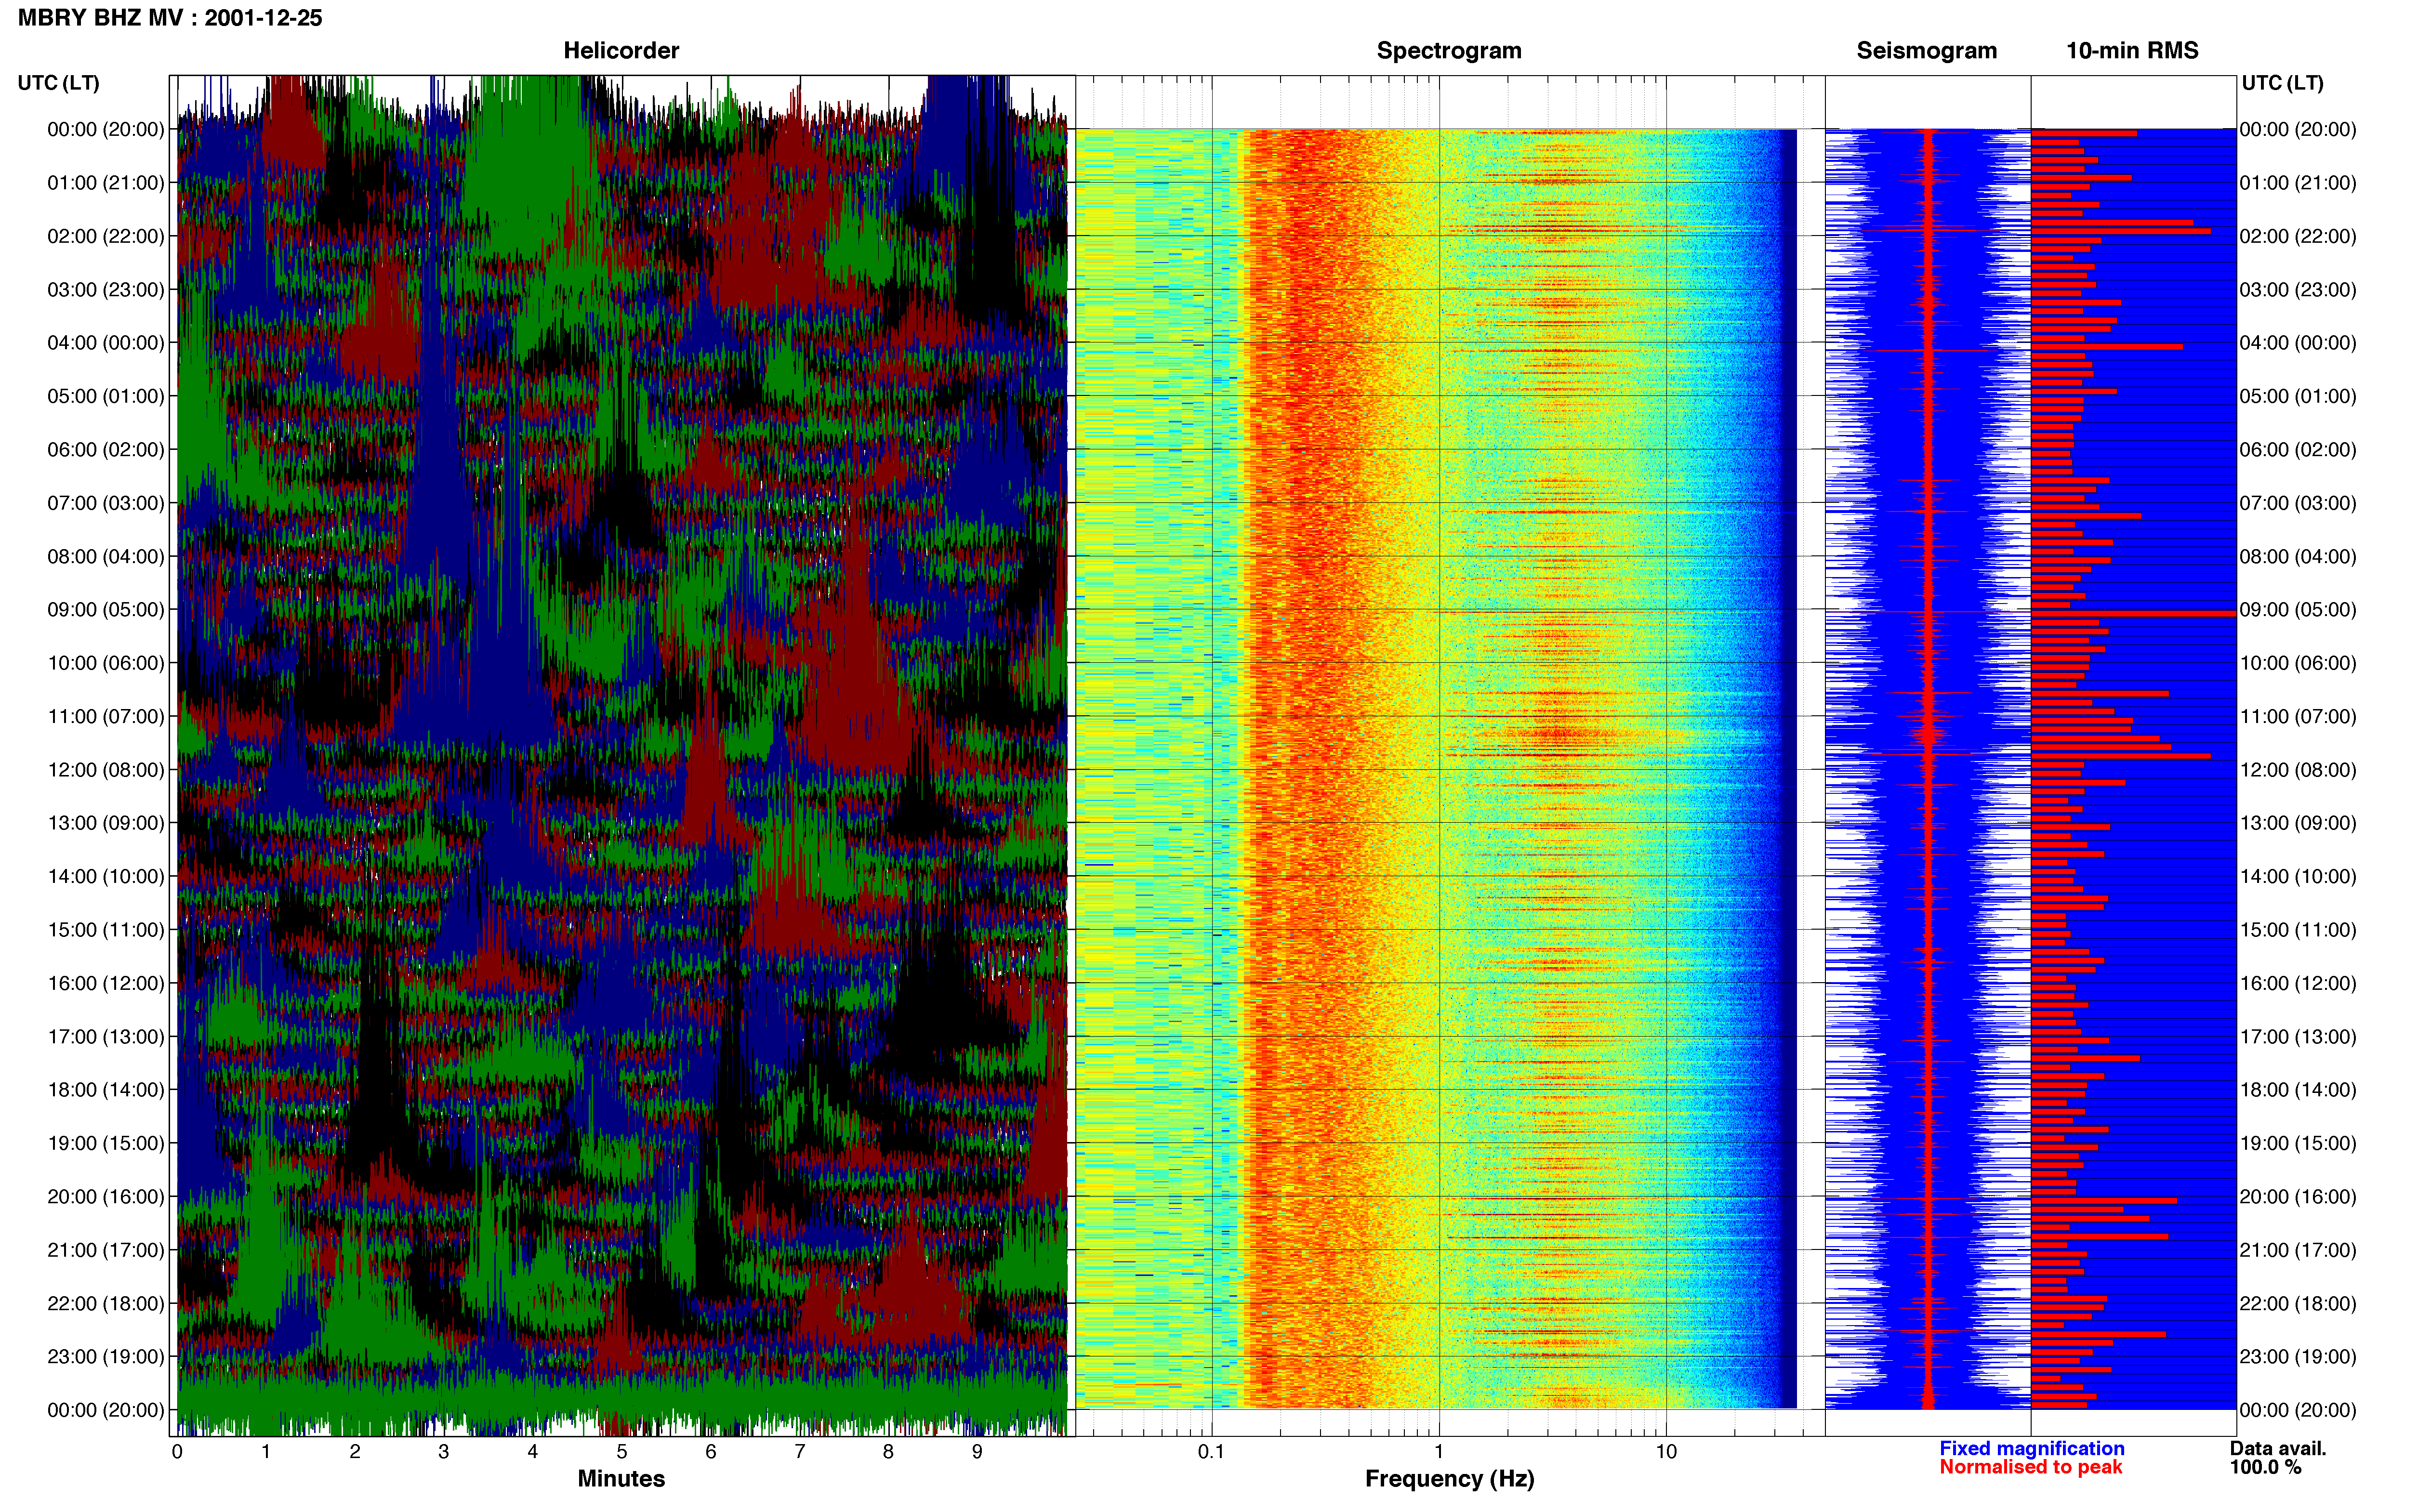The width and height of the screenshot is (2418, 1512).
Task: Click the '10' frequency tick label
Action: [1666, 1452]
